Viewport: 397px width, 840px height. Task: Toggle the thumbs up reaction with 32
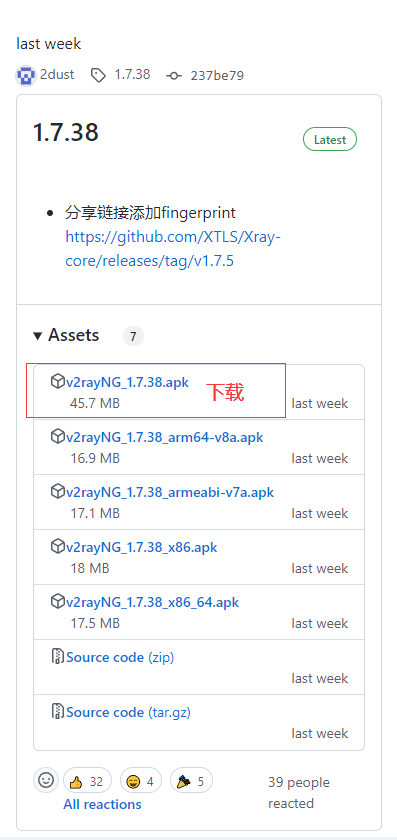point(87,781)
